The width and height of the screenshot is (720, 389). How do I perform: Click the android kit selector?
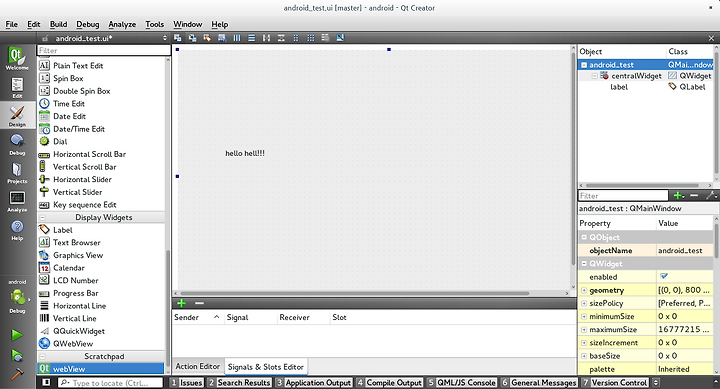tap(17, 296)
